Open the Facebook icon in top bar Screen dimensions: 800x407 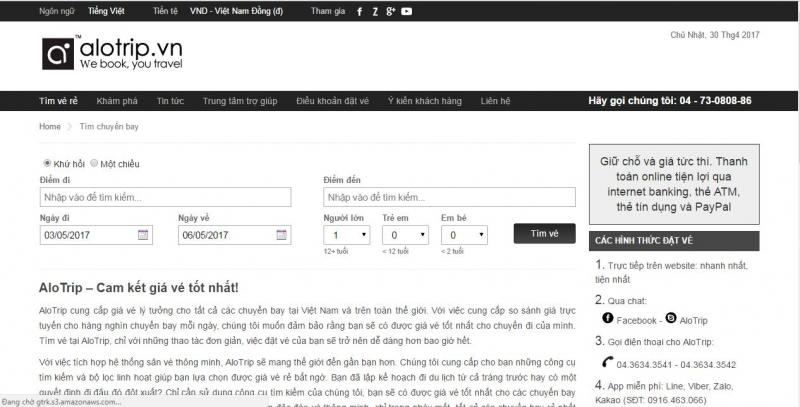click(x=359, y=11)
